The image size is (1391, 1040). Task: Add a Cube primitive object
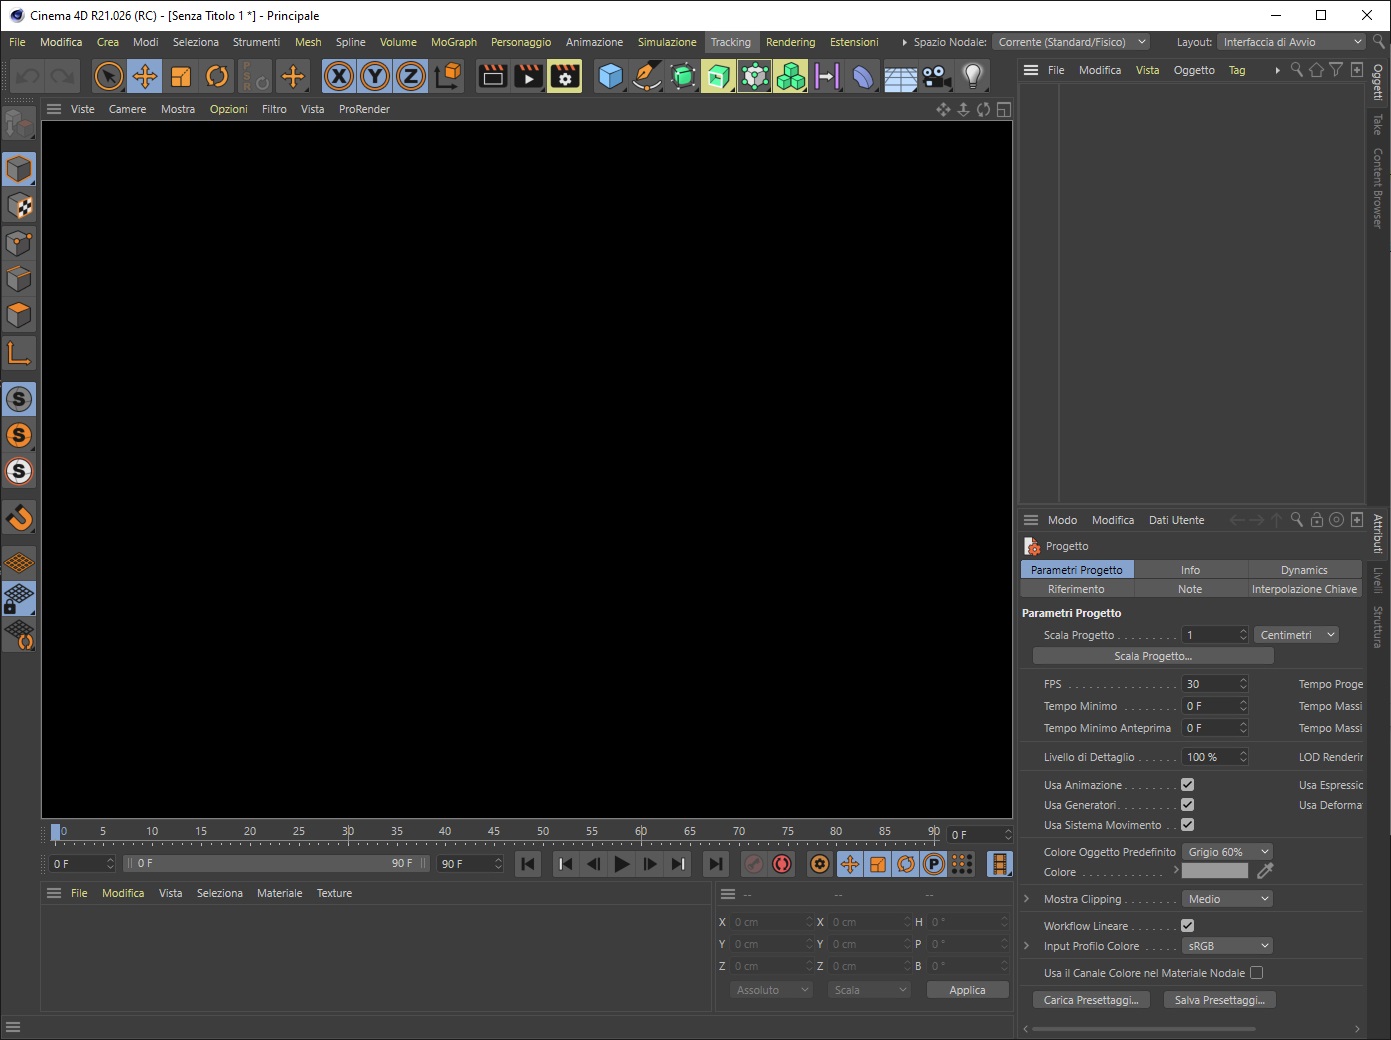tap(611, 76)
